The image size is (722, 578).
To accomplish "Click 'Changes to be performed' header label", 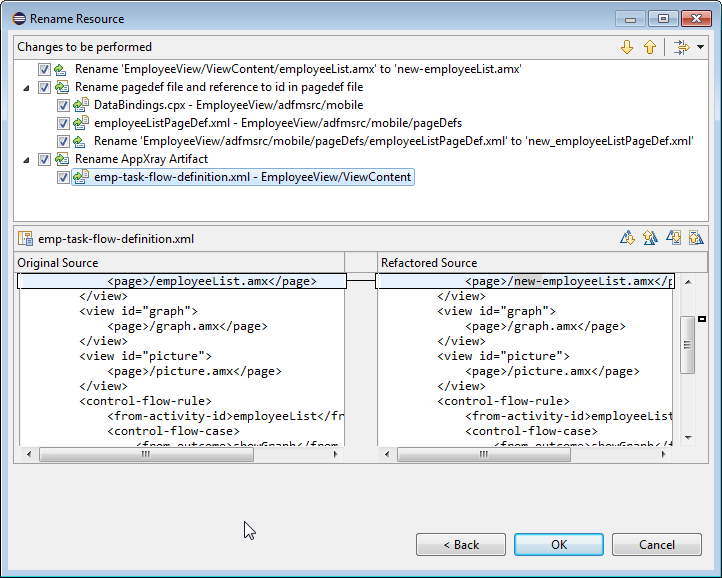I will coord(84,47).
